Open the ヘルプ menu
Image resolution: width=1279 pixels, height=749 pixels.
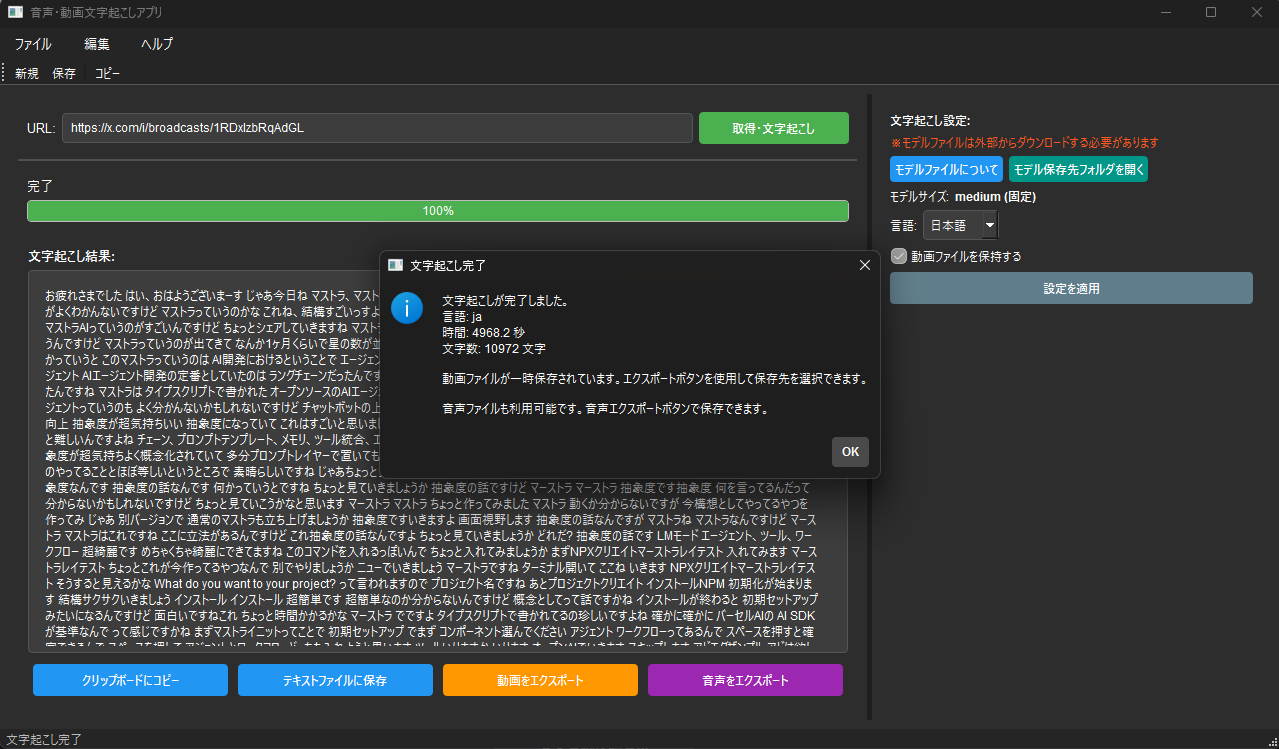point(157,44)
